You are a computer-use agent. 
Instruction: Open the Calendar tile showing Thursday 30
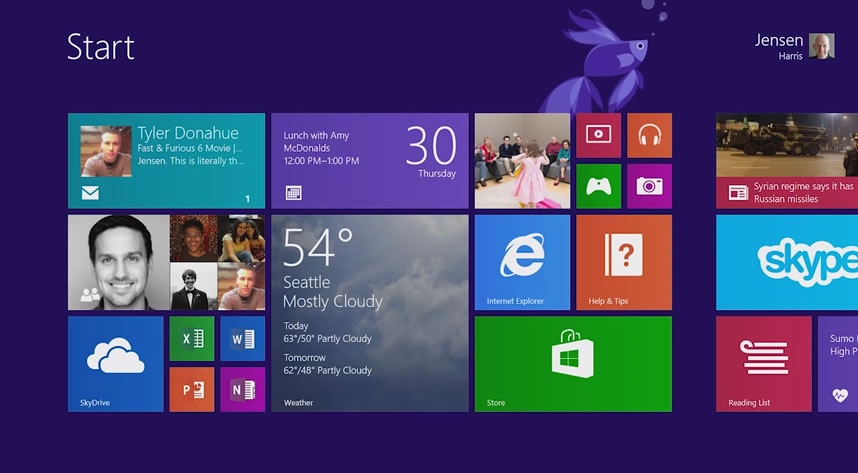(370, 161)
